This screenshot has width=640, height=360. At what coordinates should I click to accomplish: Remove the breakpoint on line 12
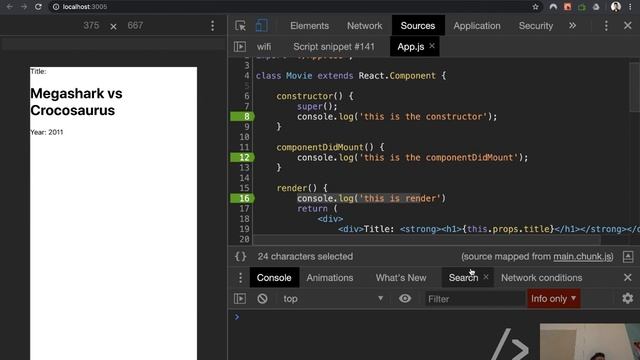[242, 158]
